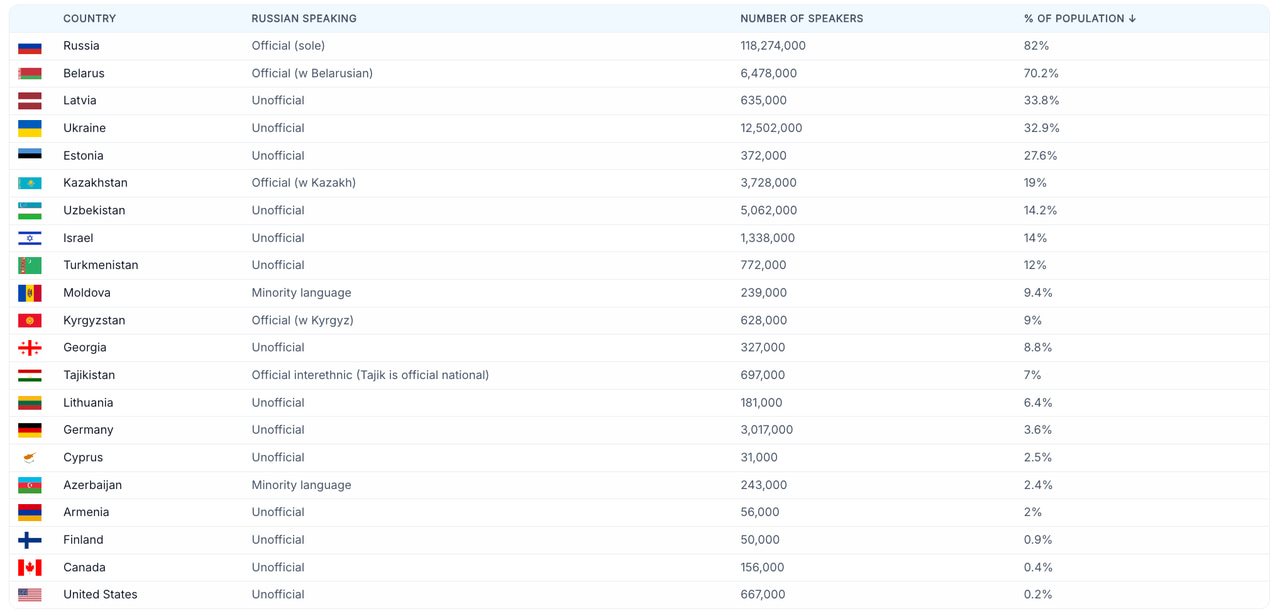Click the 32.9% population value
Image resolution: width=1280 pixels, height=616 pixels.
[1041, 129]
